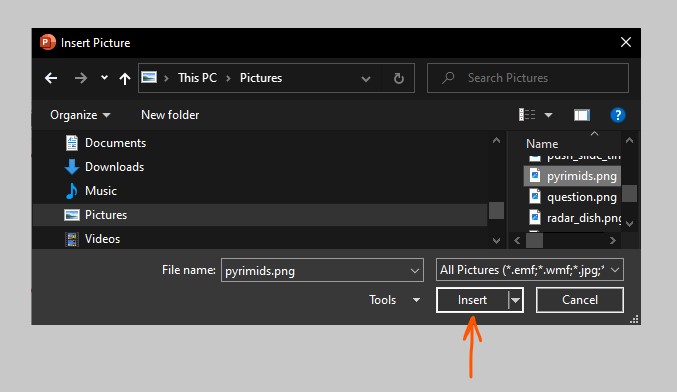Viewport: 677px width, 392px height.
Task: Expand the File name dropdown
Action: [414, 271]
